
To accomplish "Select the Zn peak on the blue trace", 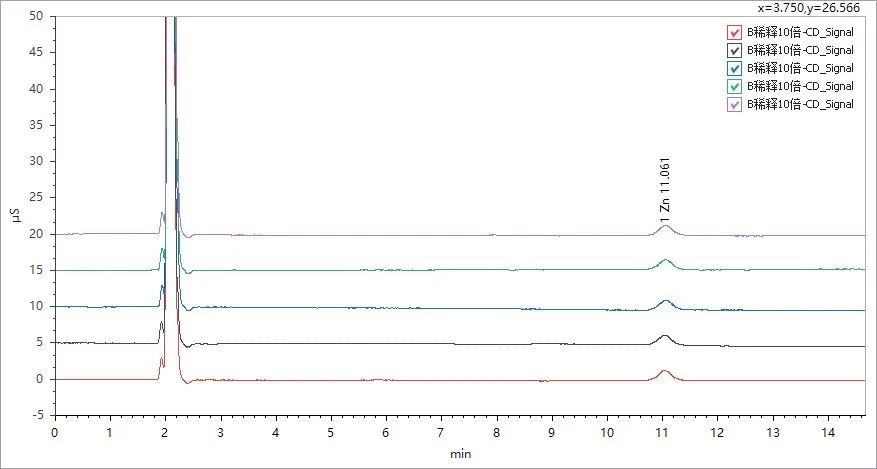I will [666, 301].
